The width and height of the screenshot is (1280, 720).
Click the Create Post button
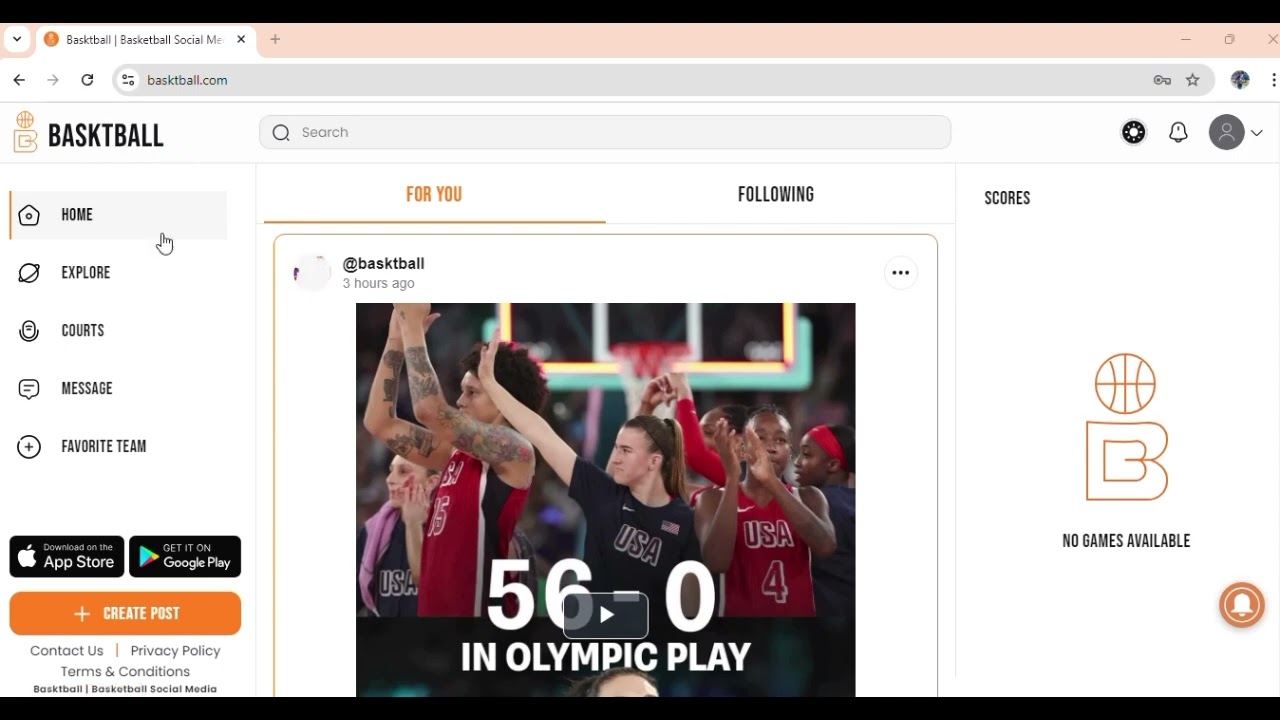[125, 614]
